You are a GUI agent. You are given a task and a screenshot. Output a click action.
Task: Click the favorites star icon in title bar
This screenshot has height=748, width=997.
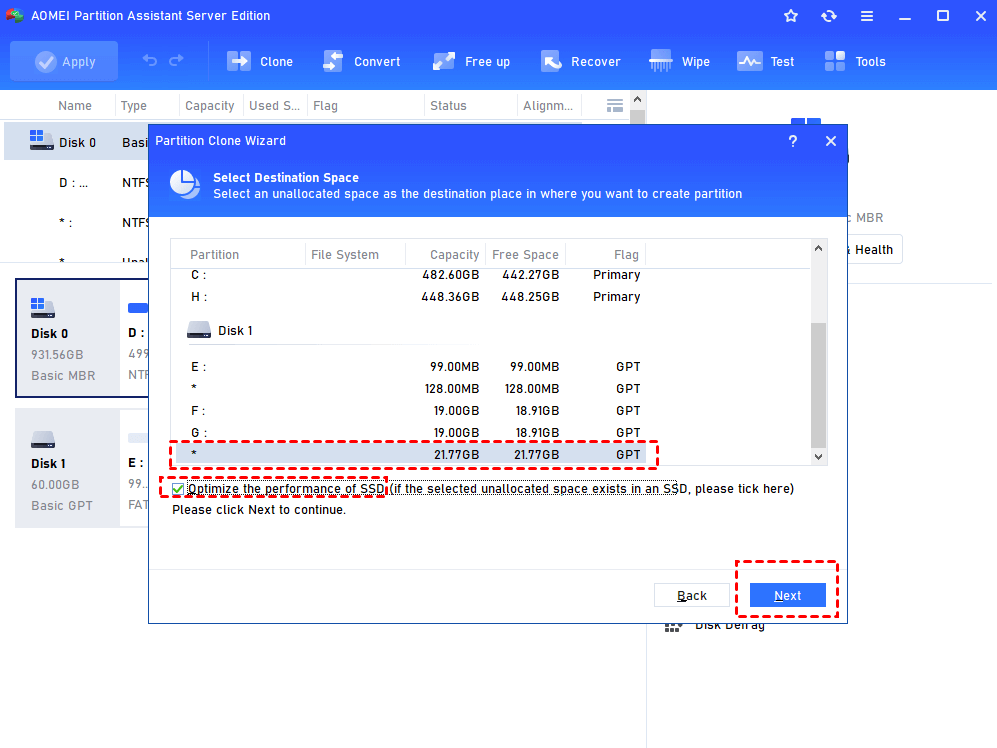(x=790, y=16)
